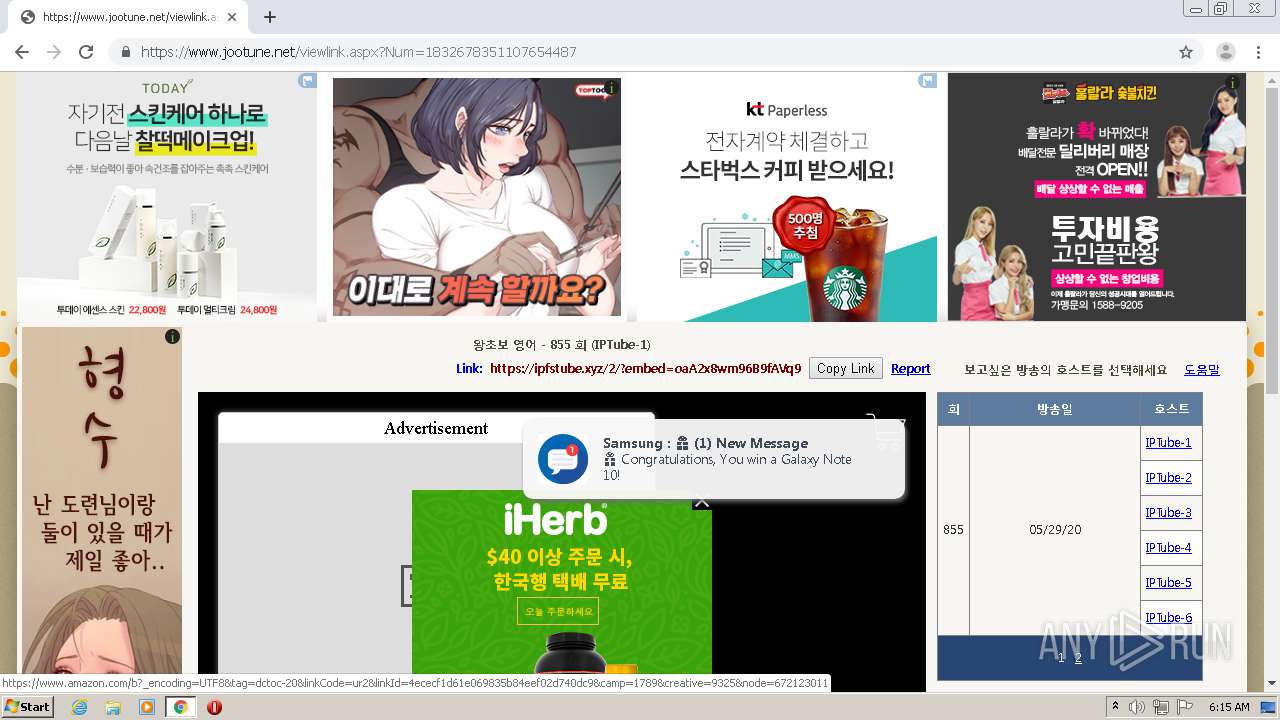Select the jootune.net viewlink tab
This screenshot has height=720, width=1280.
tap(128, 17)
